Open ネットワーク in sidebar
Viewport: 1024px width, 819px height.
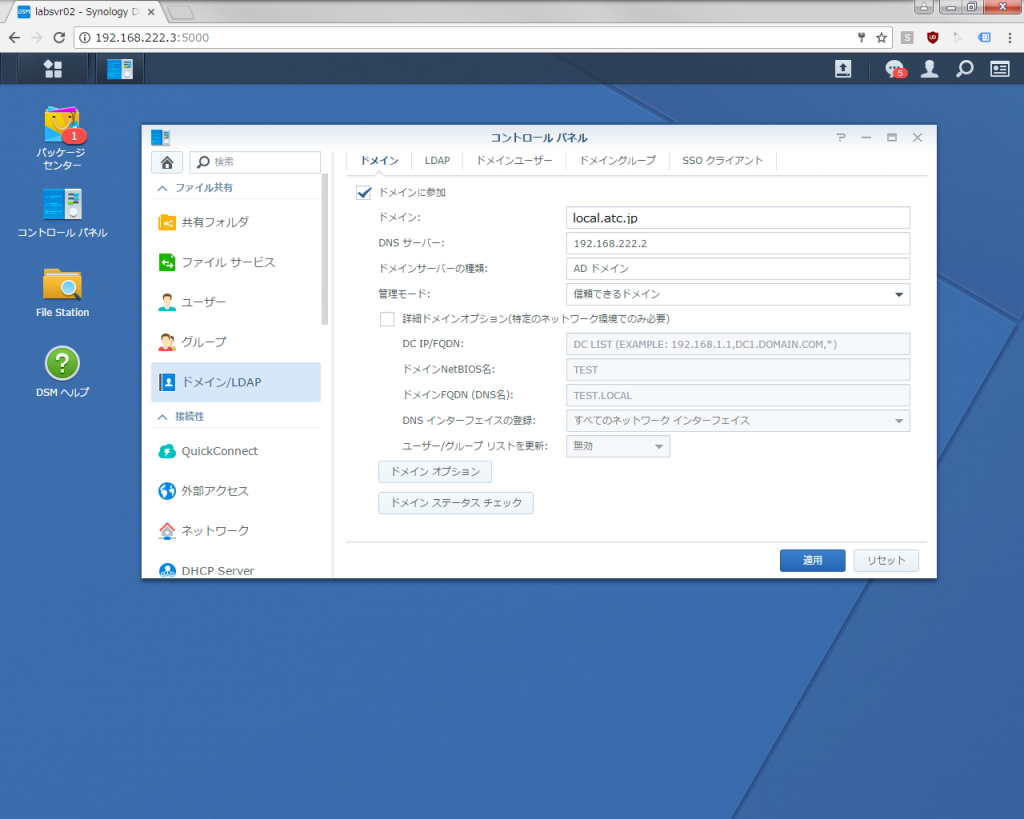point(236,530)
